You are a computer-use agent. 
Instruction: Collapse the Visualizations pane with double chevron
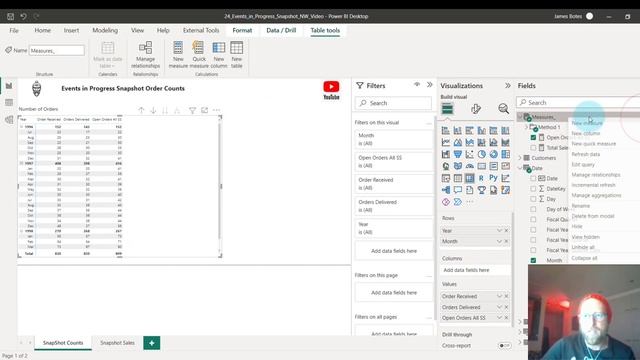click(507, 85)
